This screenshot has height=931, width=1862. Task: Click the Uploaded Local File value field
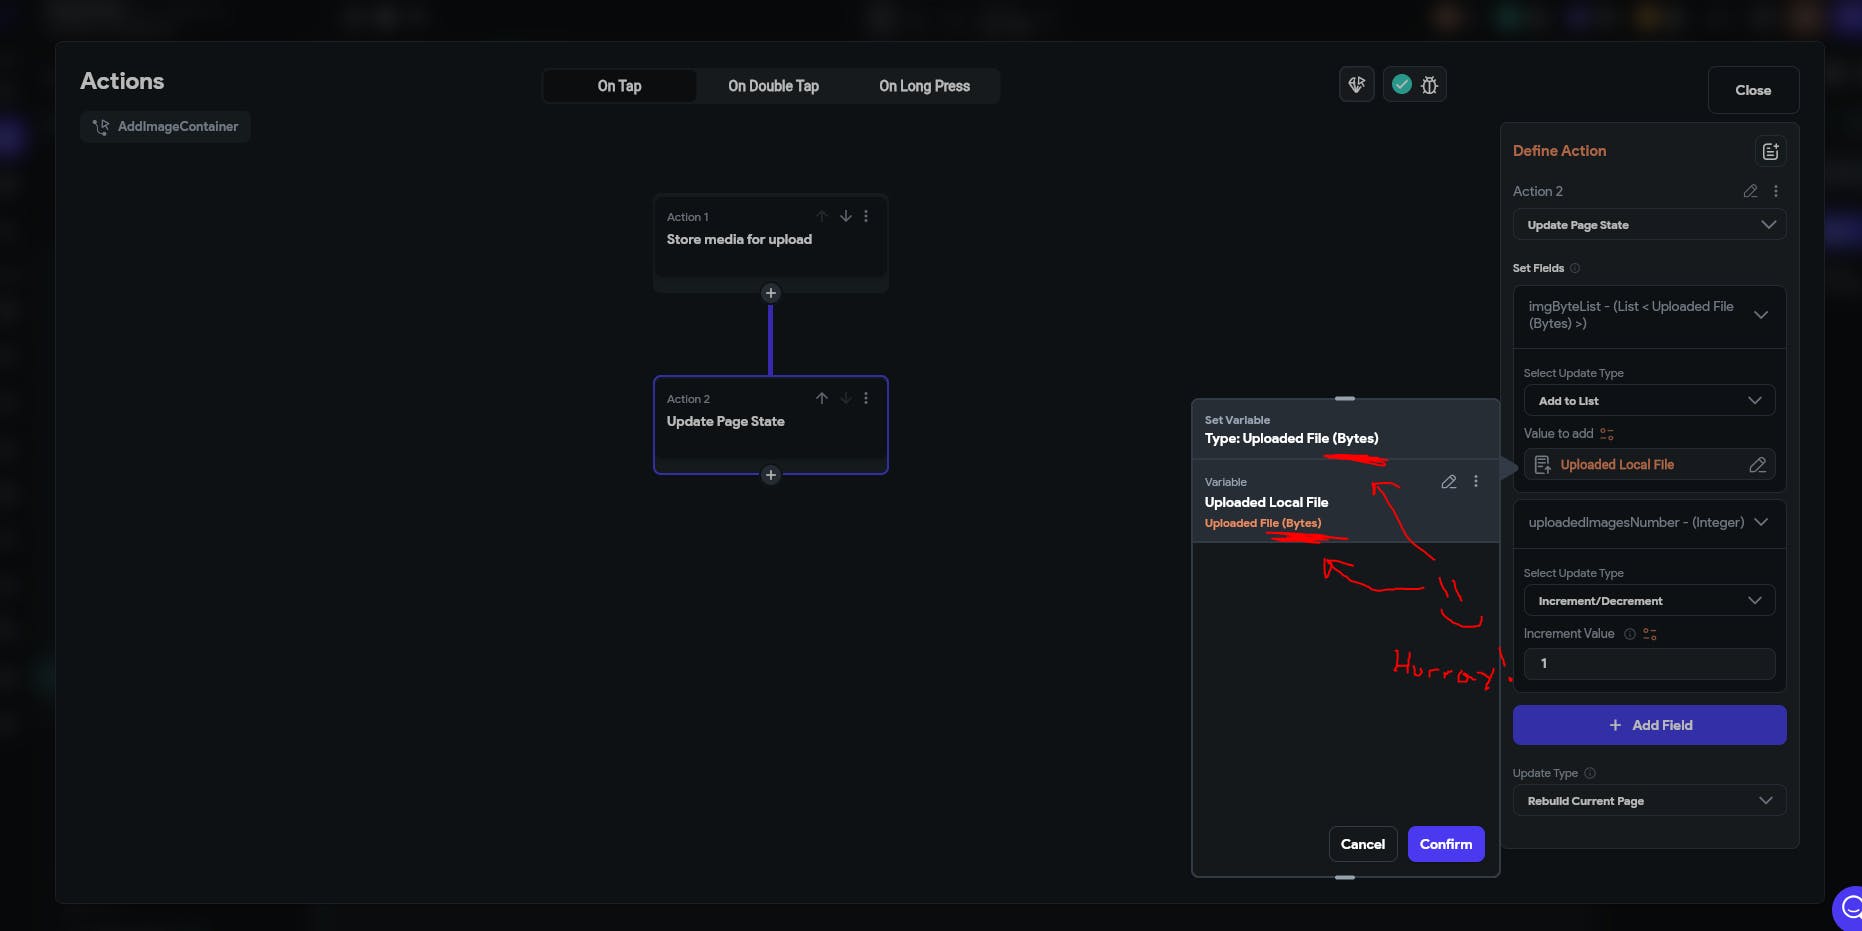[1650, 465]
